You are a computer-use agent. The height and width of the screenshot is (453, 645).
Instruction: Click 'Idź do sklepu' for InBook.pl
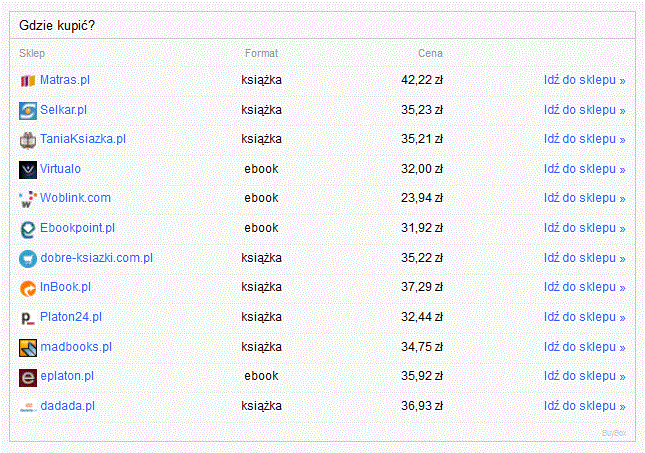(585, 287)
